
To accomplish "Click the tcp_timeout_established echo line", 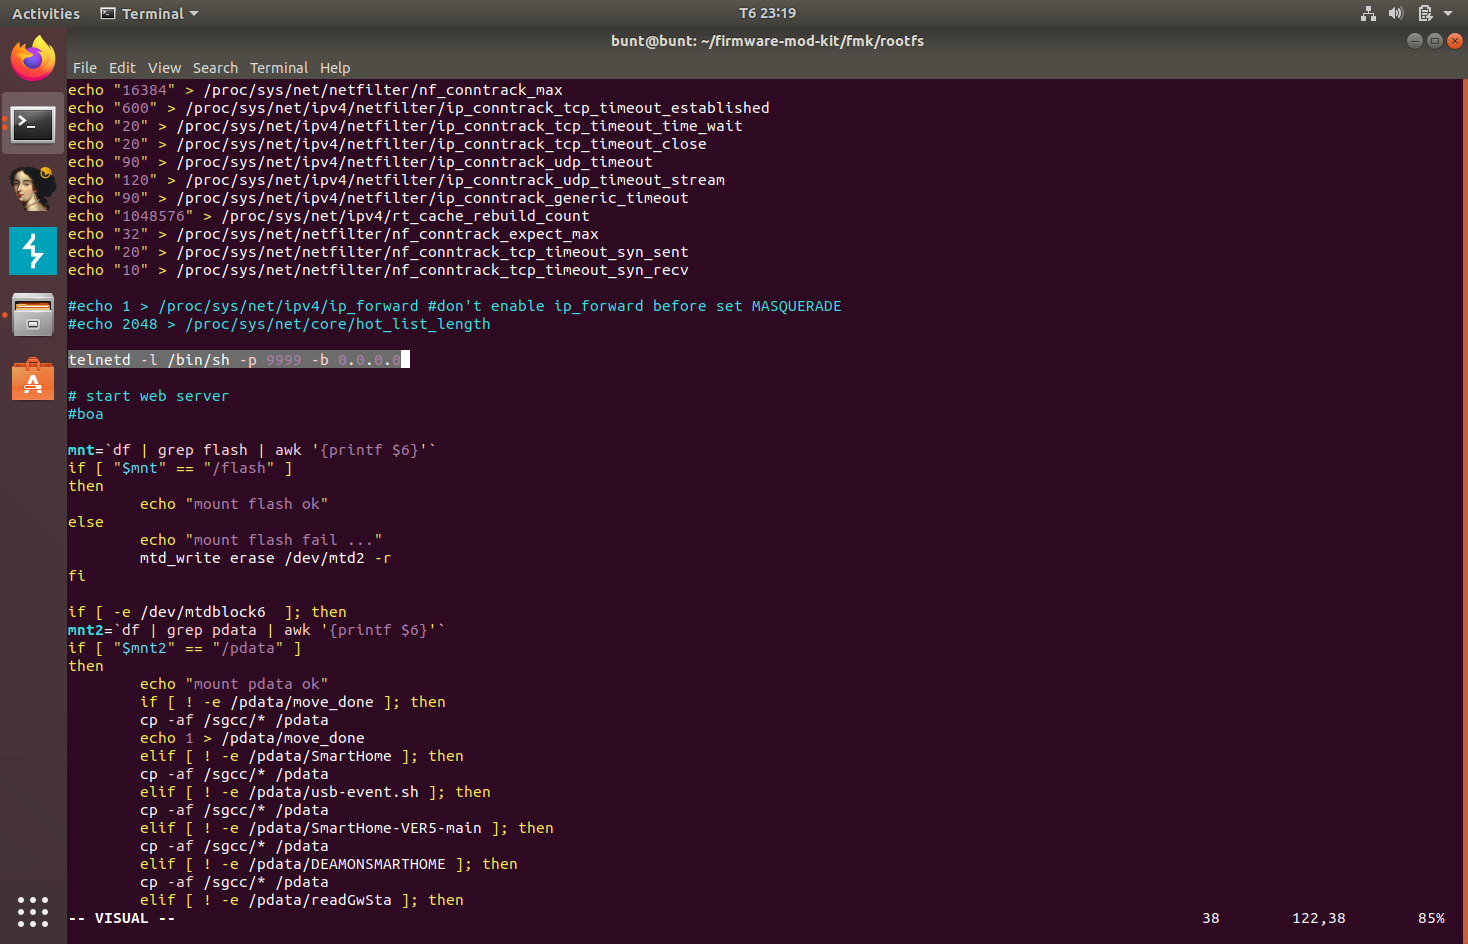I will 419,108.
